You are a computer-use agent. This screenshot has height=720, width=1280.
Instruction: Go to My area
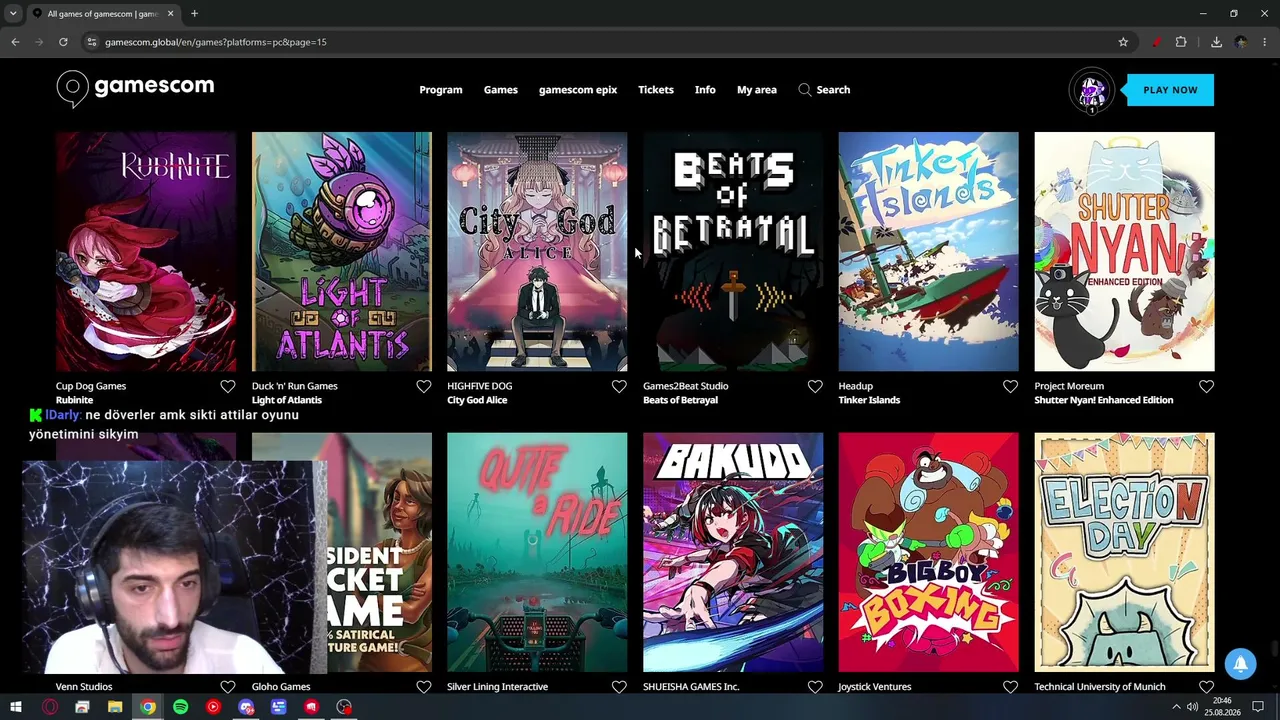[757, 90]
